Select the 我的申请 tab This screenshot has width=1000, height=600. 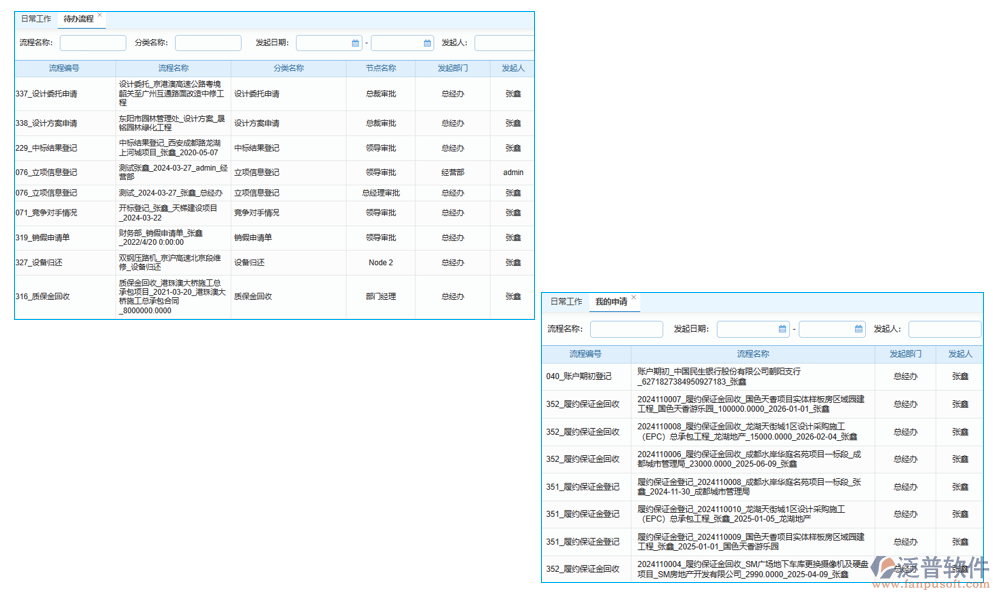click(610, 301)
